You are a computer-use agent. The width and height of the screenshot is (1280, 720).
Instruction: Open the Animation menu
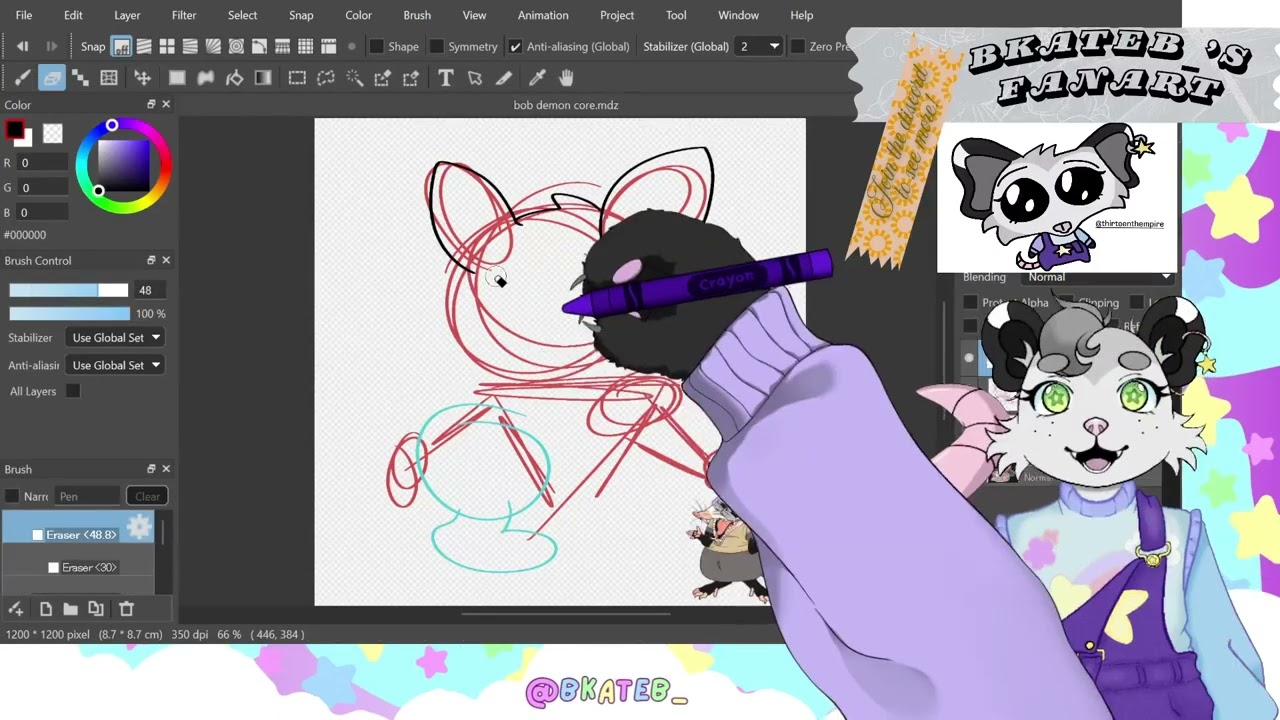coord(543,15)
